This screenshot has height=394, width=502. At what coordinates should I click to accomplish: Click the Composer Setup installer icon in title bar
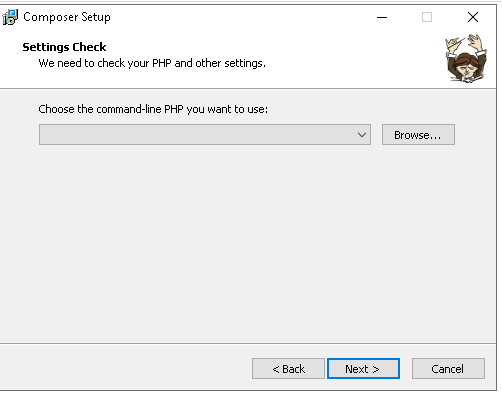click(x=10, y=17)
